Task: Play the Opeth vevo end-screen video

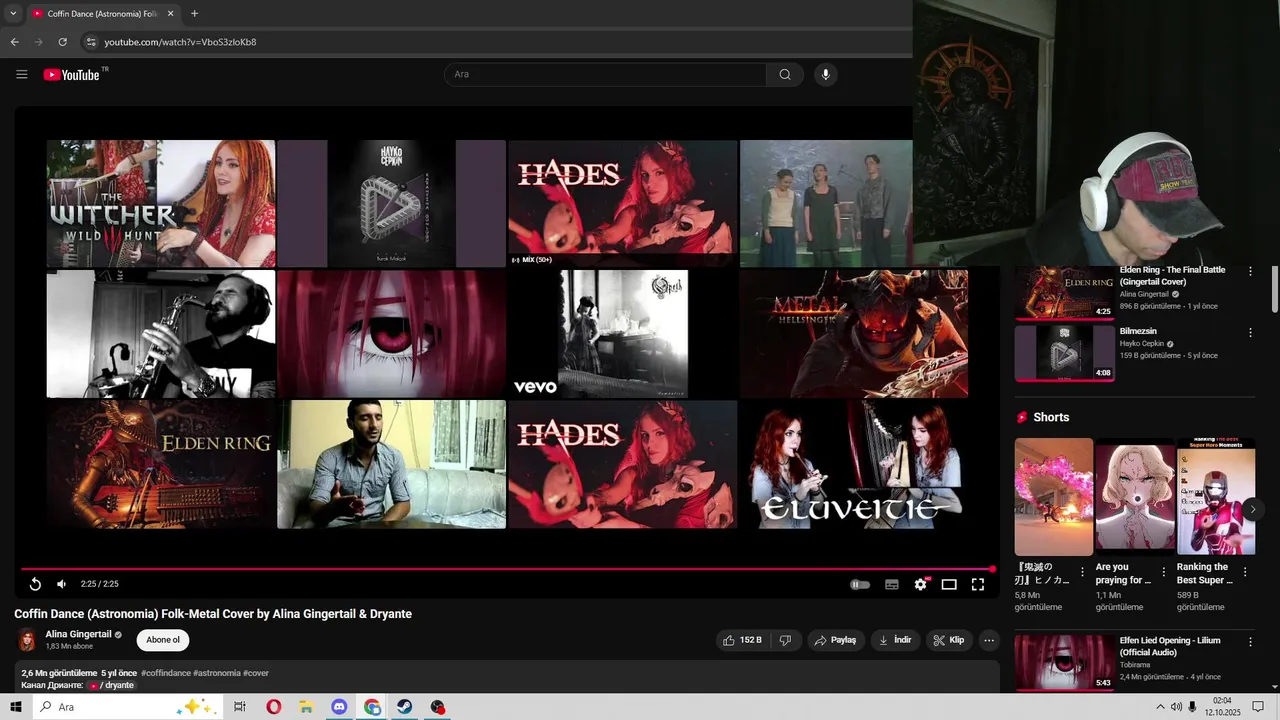Action: [x=622, y=334]
